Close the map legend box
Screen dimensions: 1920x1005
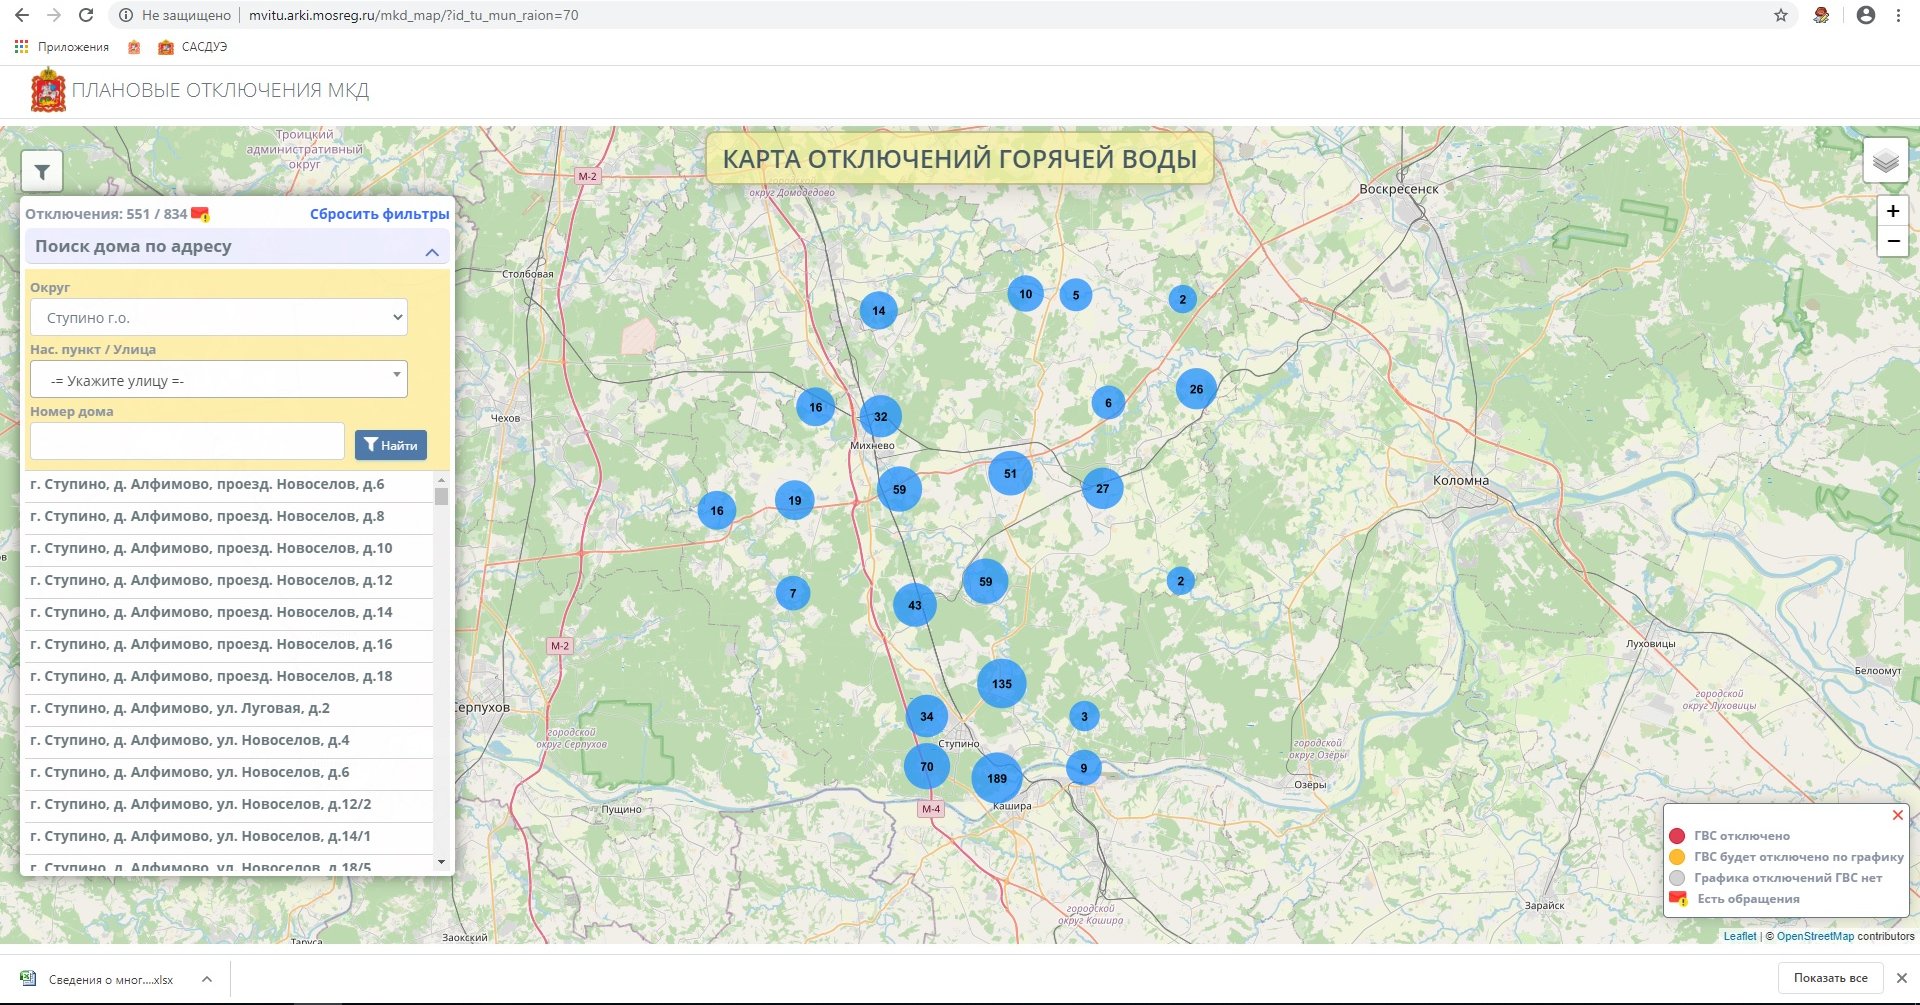1897,815
